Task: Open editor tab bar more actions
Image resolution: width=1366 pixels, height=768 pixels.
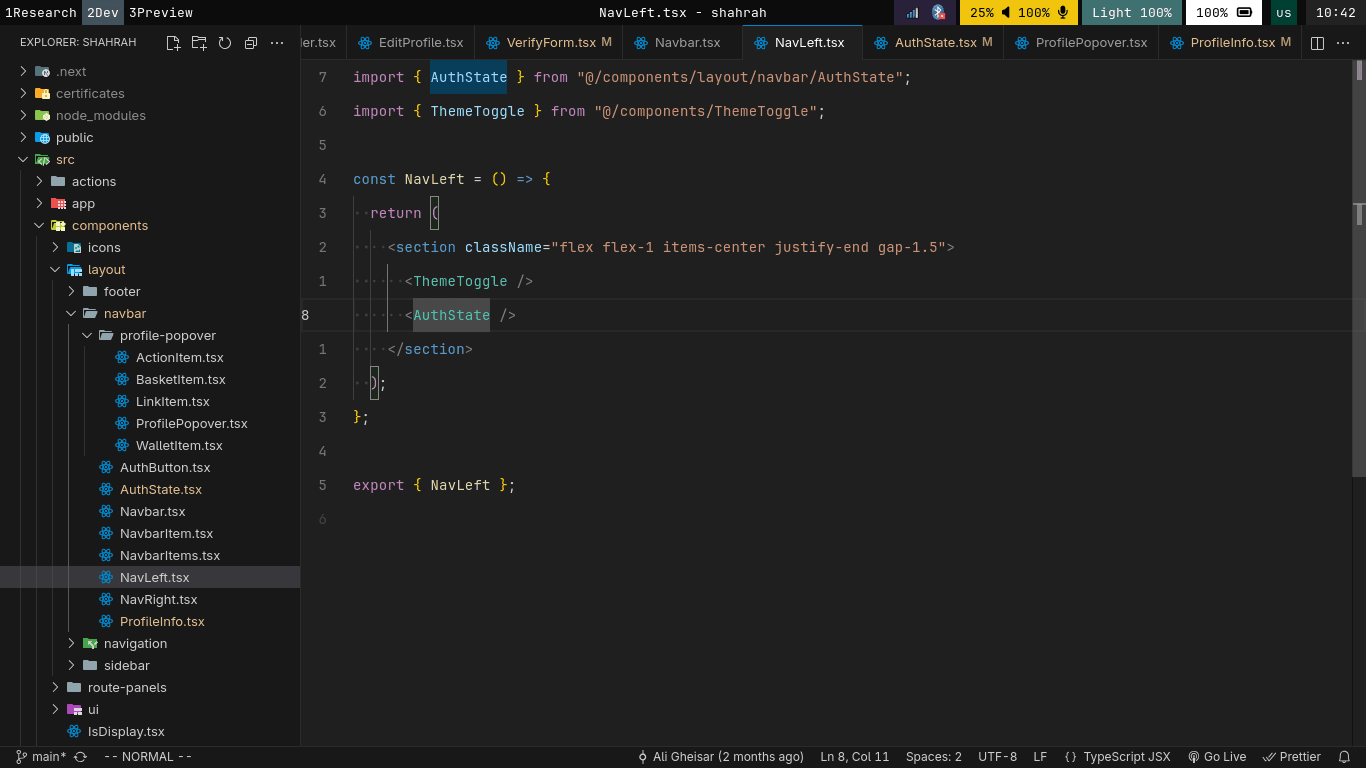Action: point(1343,43)
